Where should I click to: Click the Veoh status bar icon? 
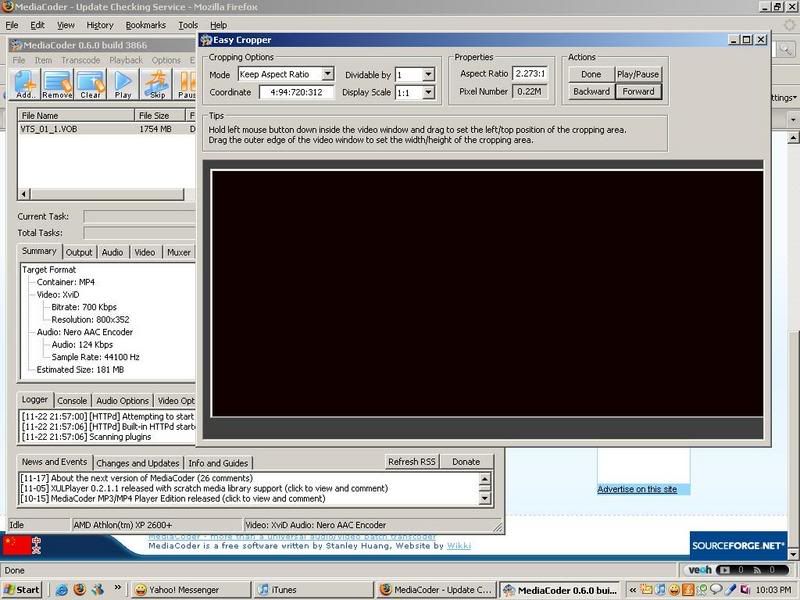700,569
